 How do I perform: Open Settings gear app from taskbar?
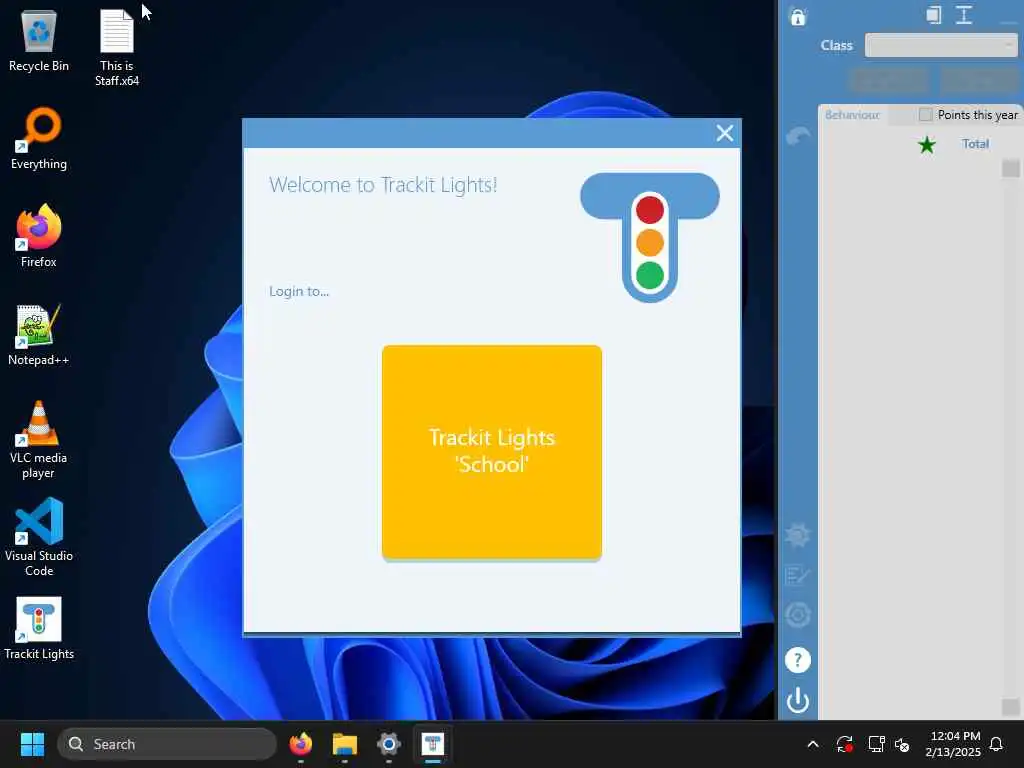pos(389,744)
